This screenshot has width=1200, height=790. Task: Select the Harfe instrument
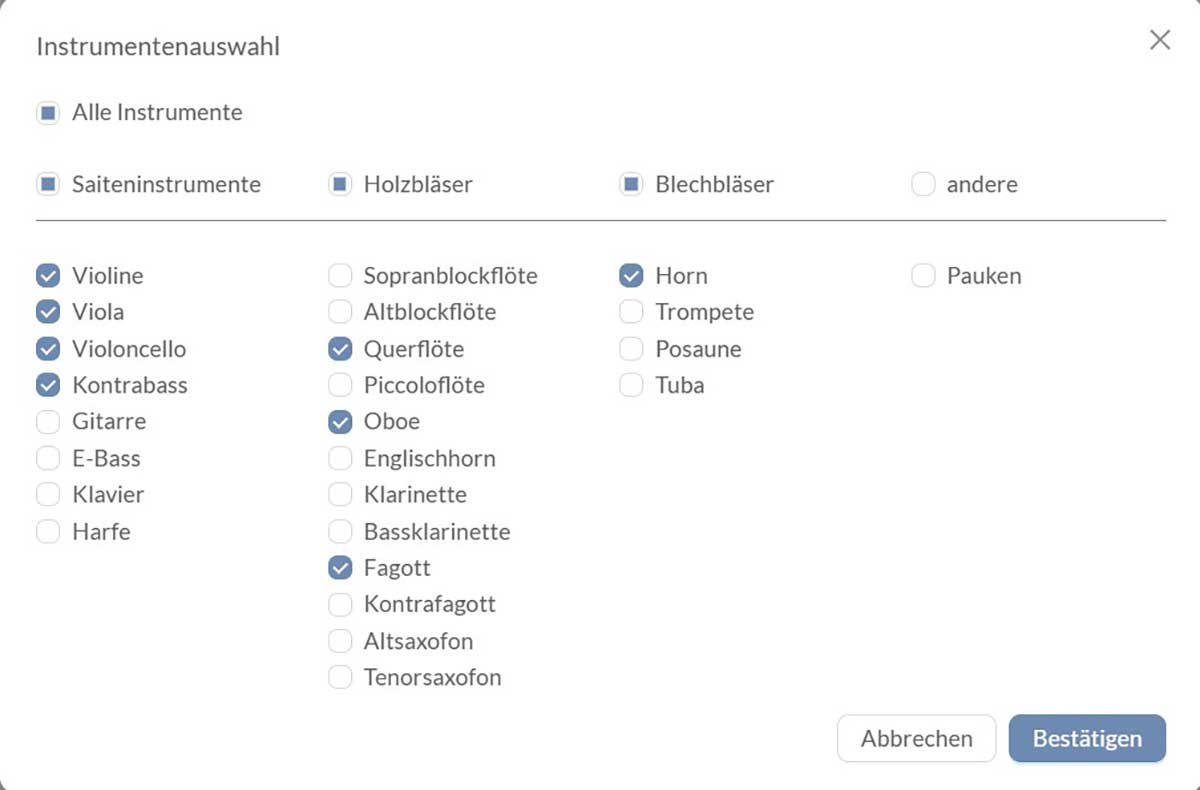[x=48, y=532]
